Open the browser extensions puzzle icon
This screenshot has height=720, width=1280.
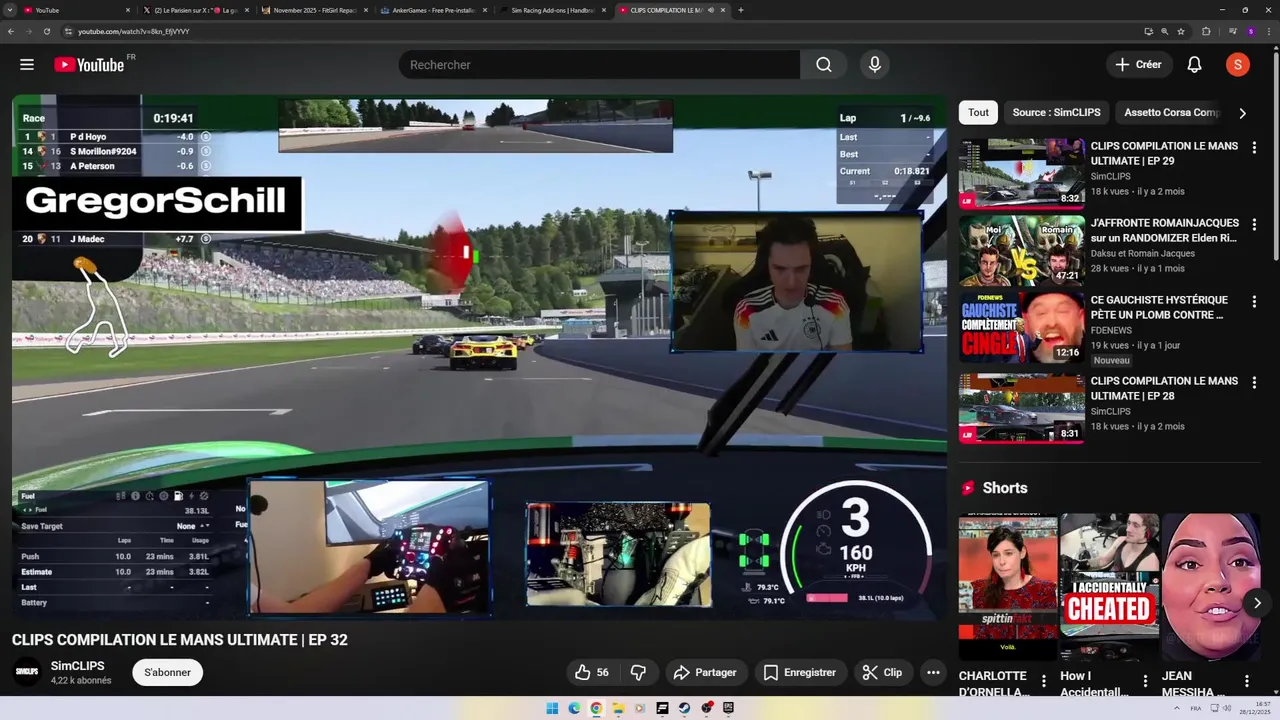1206,31
